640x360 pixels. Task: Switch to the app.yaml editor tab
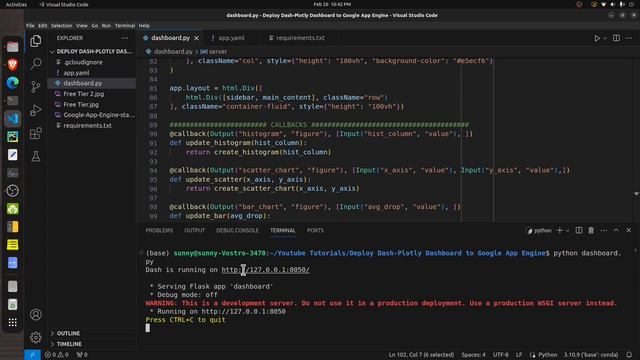pos(231,38)
